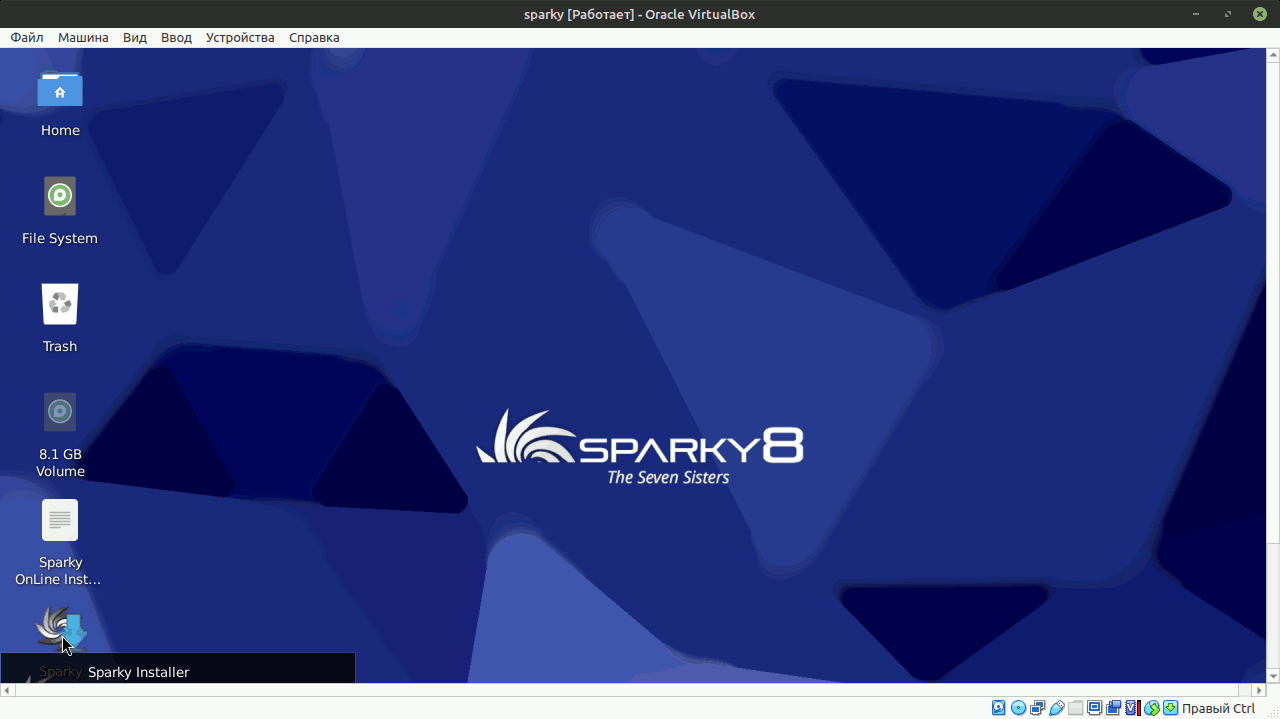The image size is (1280, 719).
Task: Open the Вид menu
Action: click(x=135, y=37)
